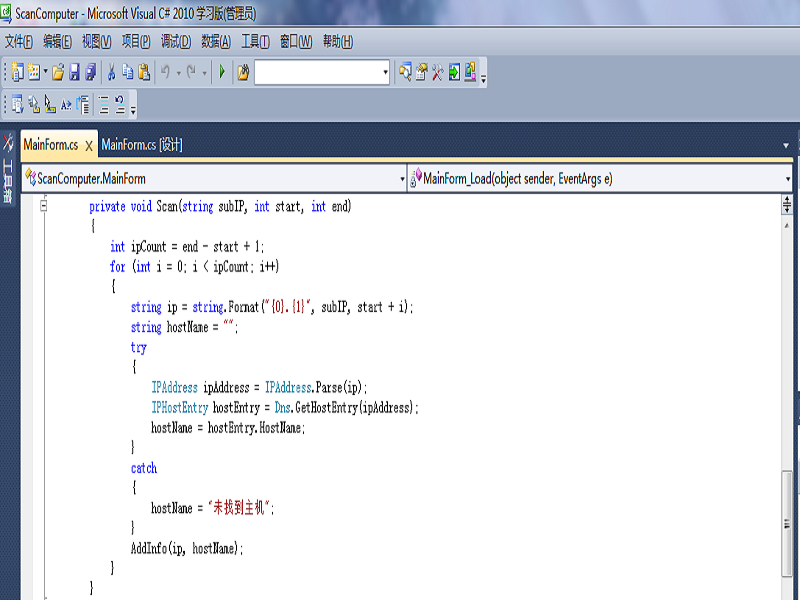Click the Display Word Completion icon

[66, 105]
